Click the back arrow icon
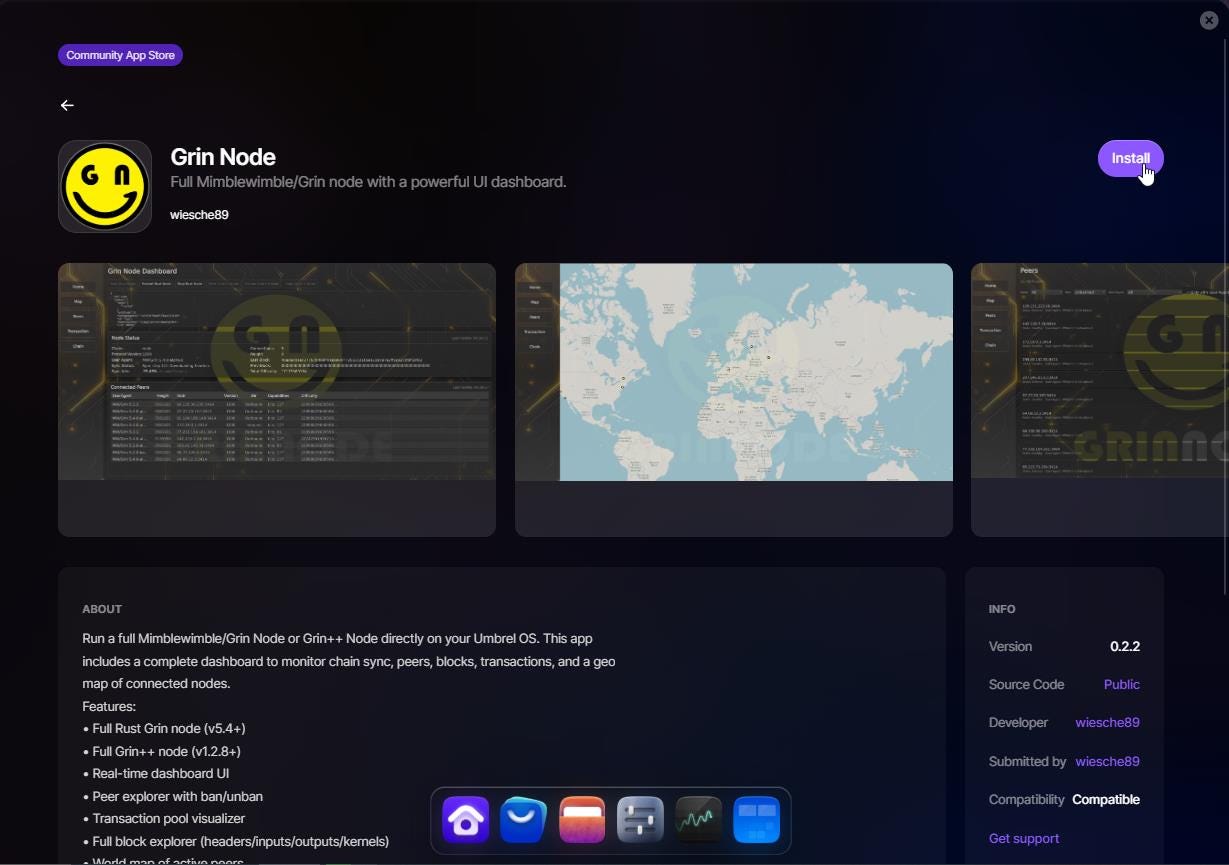 pos(67,105)
